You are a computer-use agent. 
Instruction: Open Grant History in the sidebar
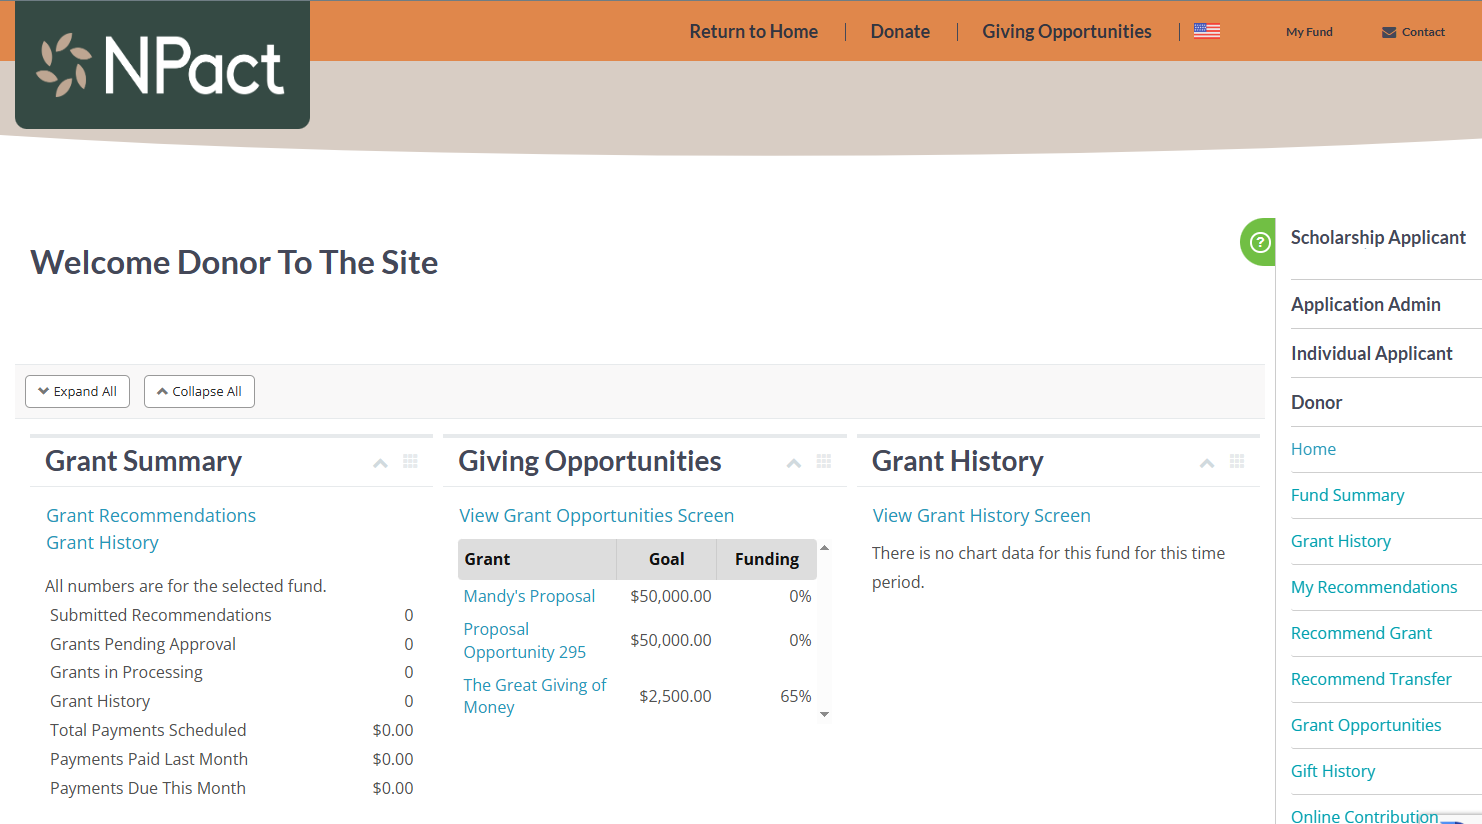1341,541
